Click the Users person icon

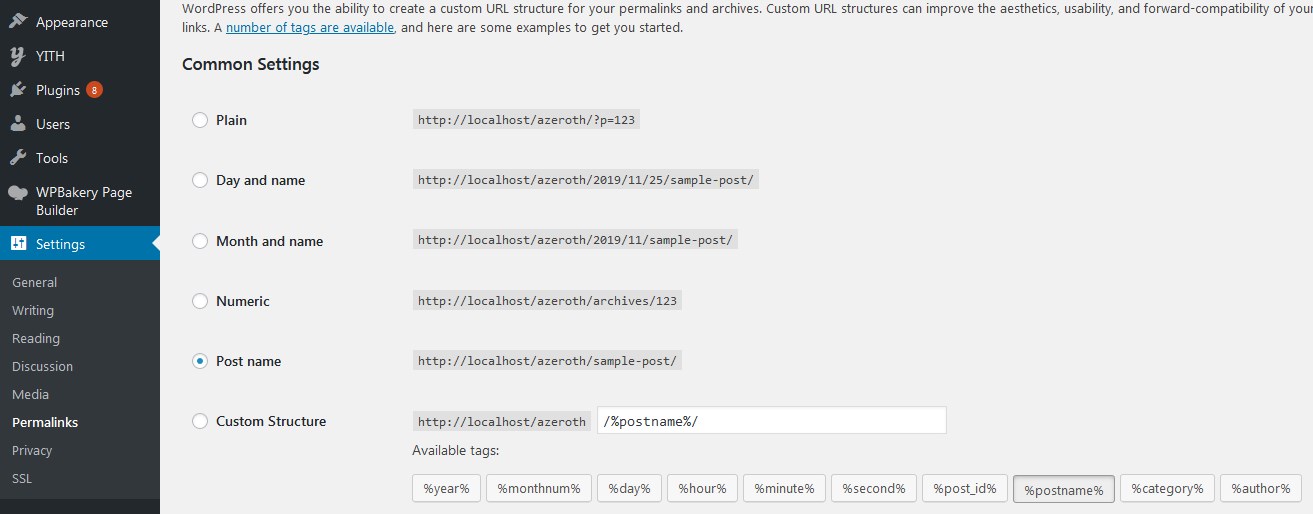click(18, 124)
